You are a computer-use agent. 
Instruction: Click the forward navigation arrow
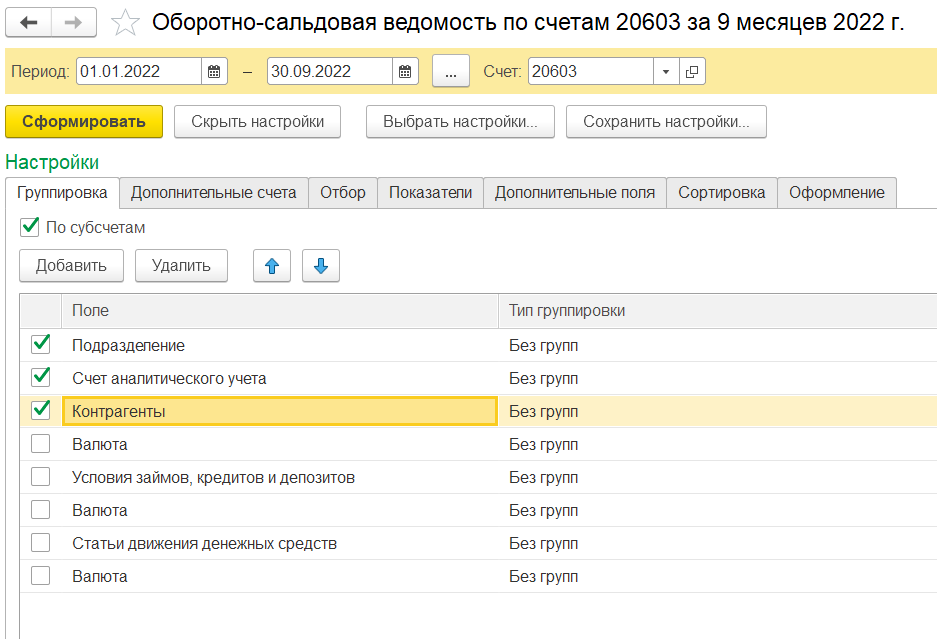coord(74,22)
